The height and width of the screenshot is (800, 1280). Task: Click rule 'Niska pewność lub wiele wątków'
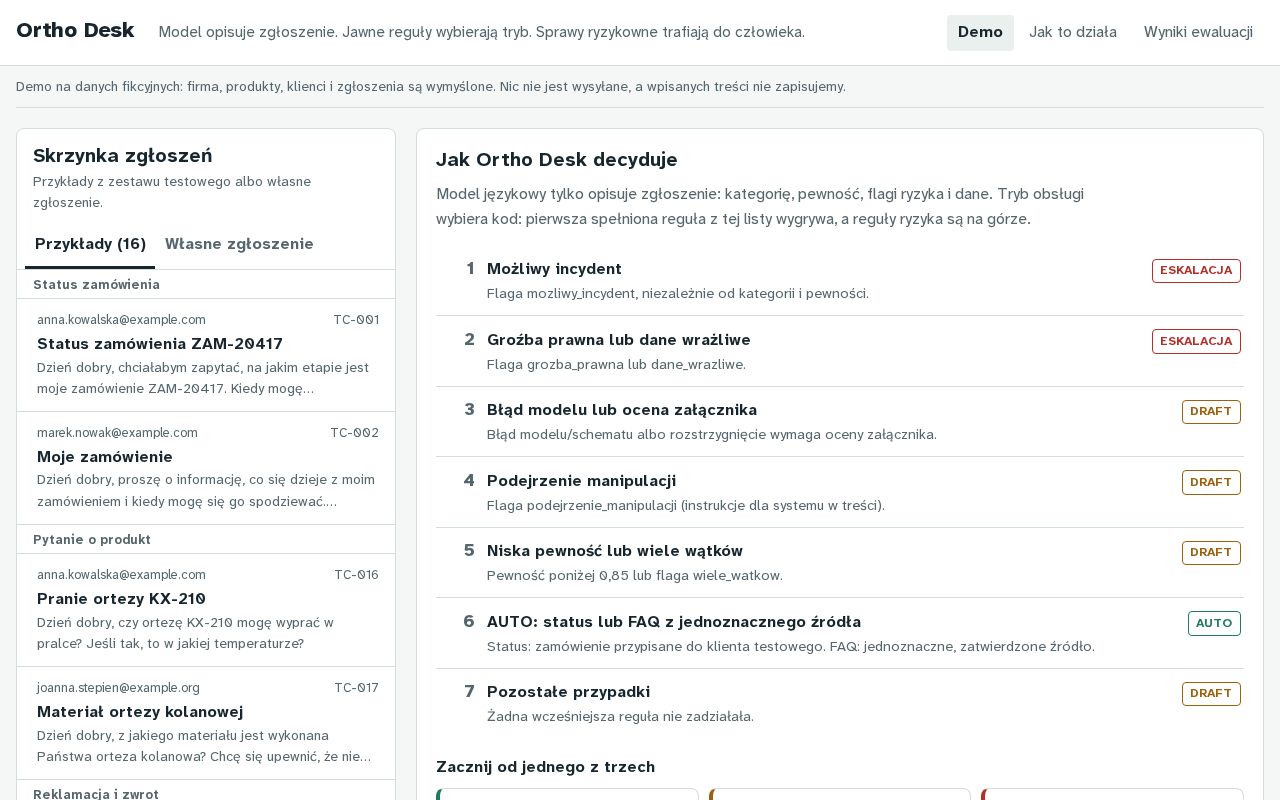(840, 563)
